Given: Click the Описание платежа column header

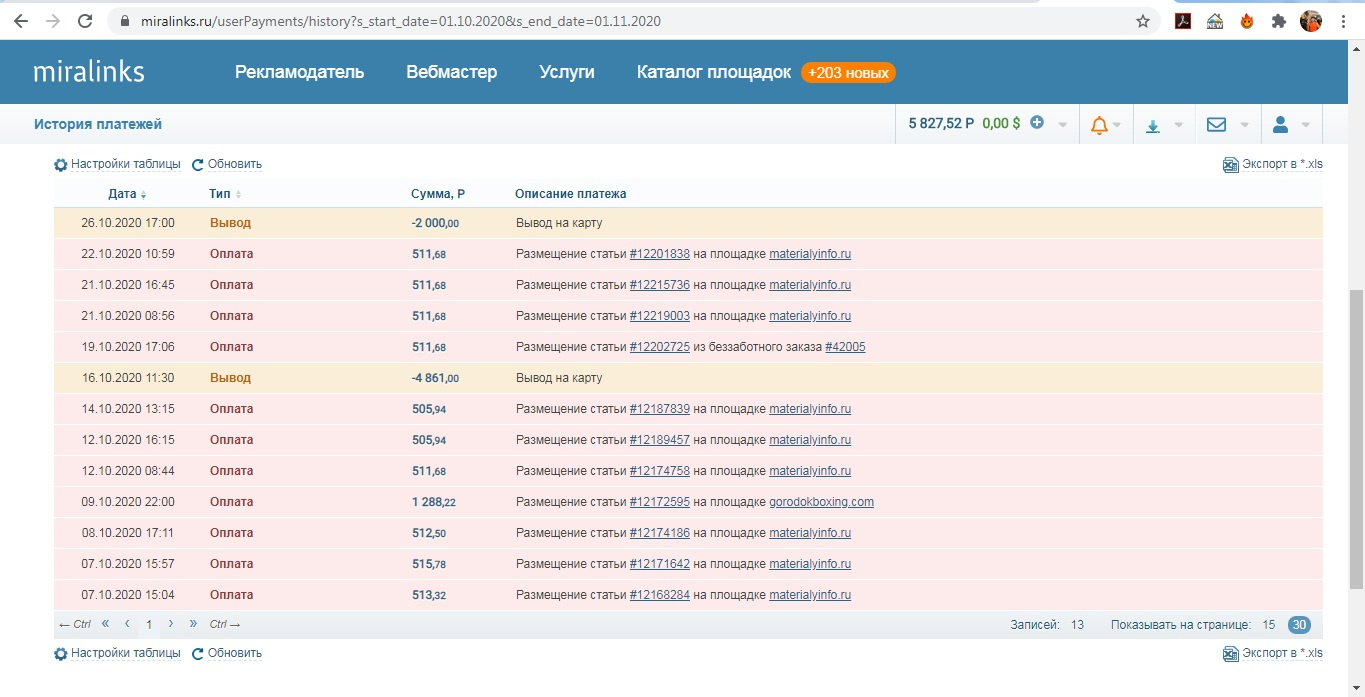Looking at the screenshot, I should point(571,194).
